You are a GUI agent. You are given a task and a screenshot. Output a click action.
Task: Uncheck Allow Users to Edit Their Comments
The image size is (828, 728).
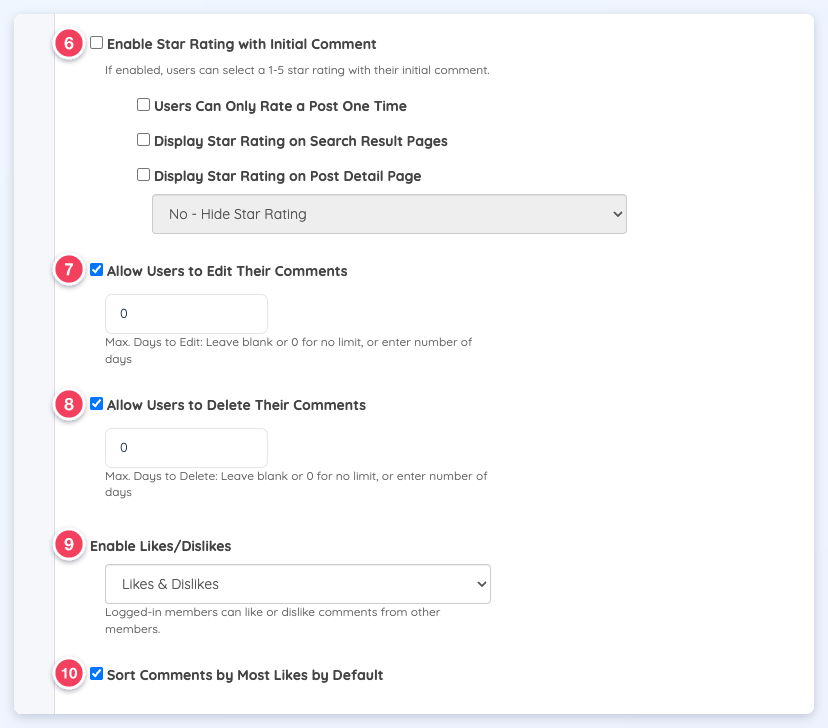click(96, 270)
